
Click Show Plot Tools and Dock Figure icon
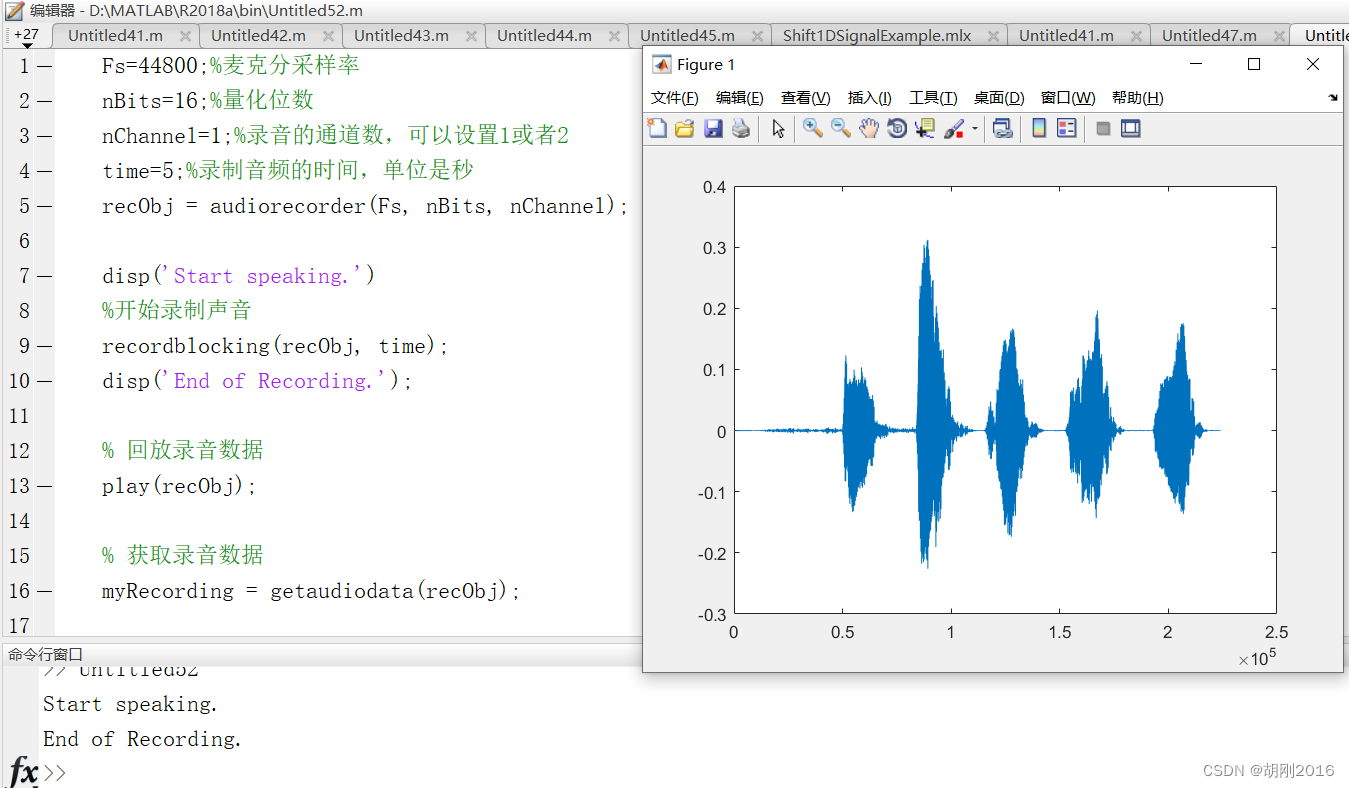pos(1131,128)
